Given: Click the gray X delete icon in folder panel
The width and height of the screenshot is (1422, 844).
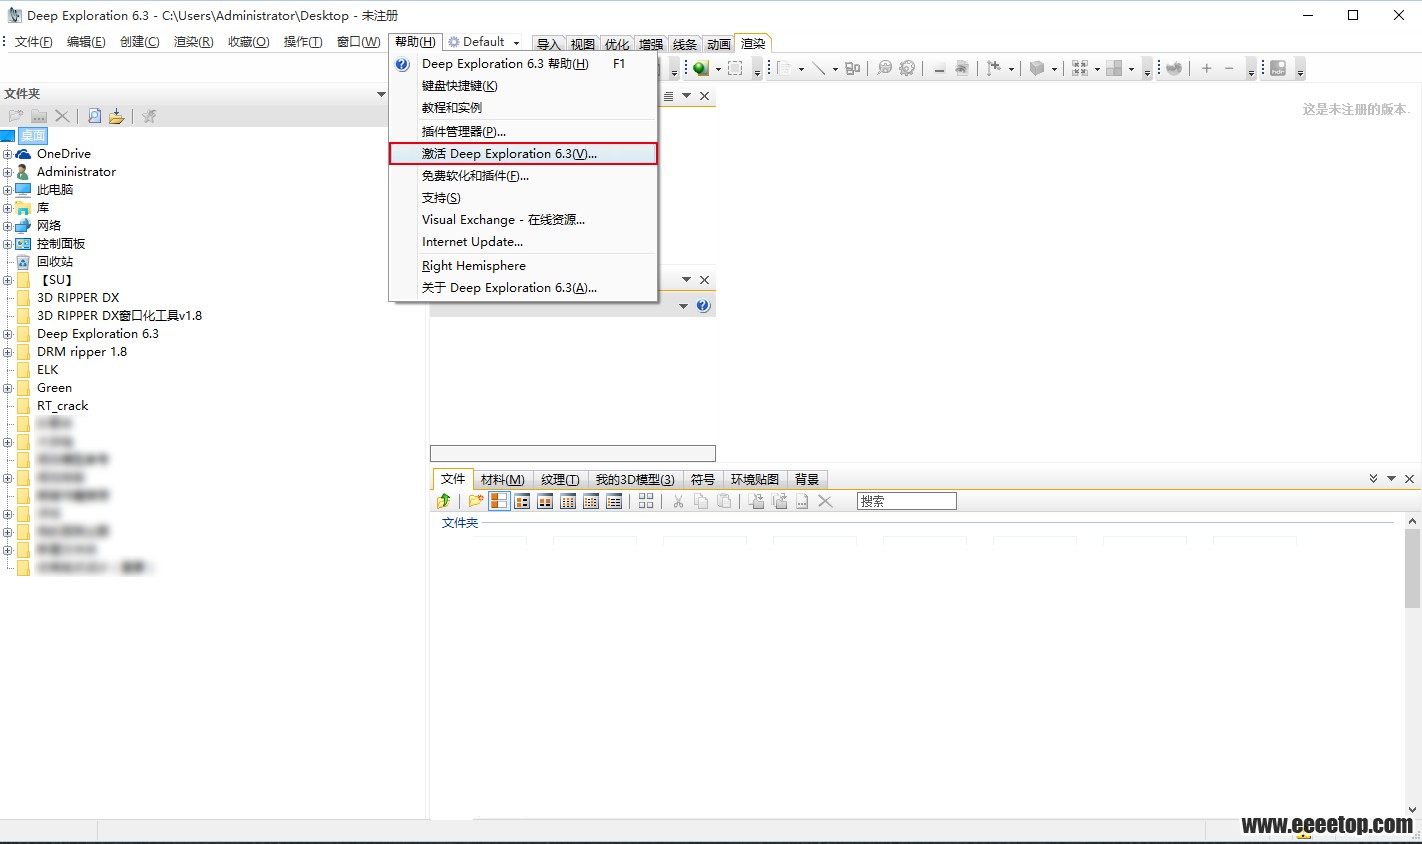Looking at the screenshot, I should [x=62, y=116].
